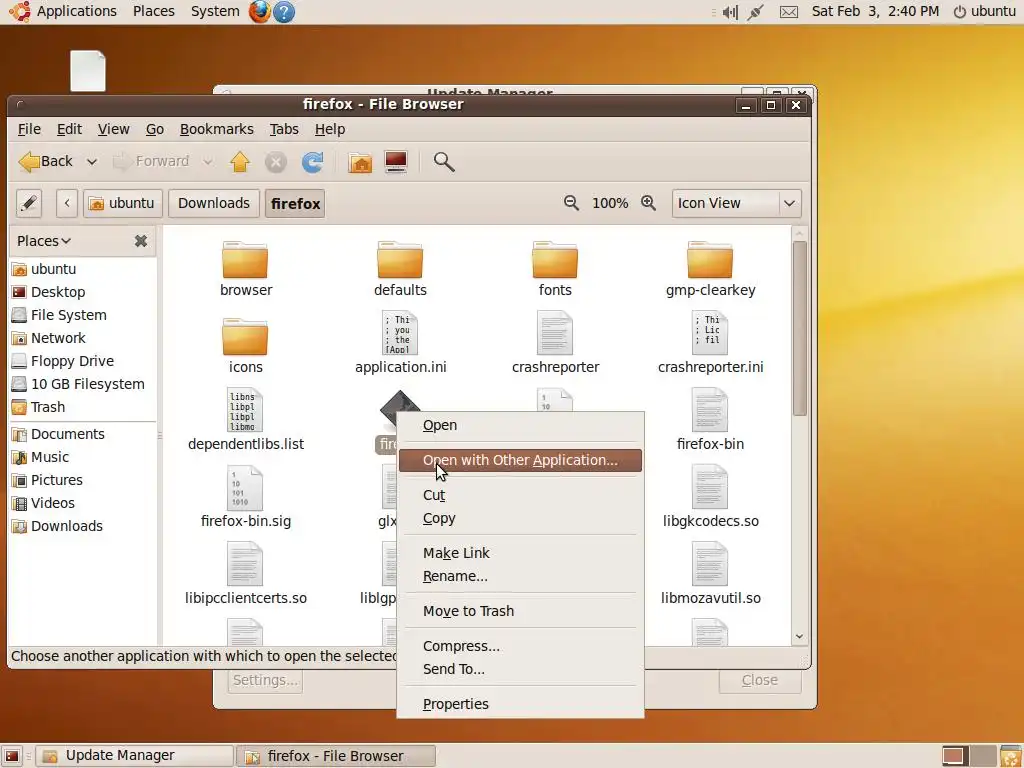1024x768 pixels.
Task: Launch Firefox from the top panel
Action: 260,11
